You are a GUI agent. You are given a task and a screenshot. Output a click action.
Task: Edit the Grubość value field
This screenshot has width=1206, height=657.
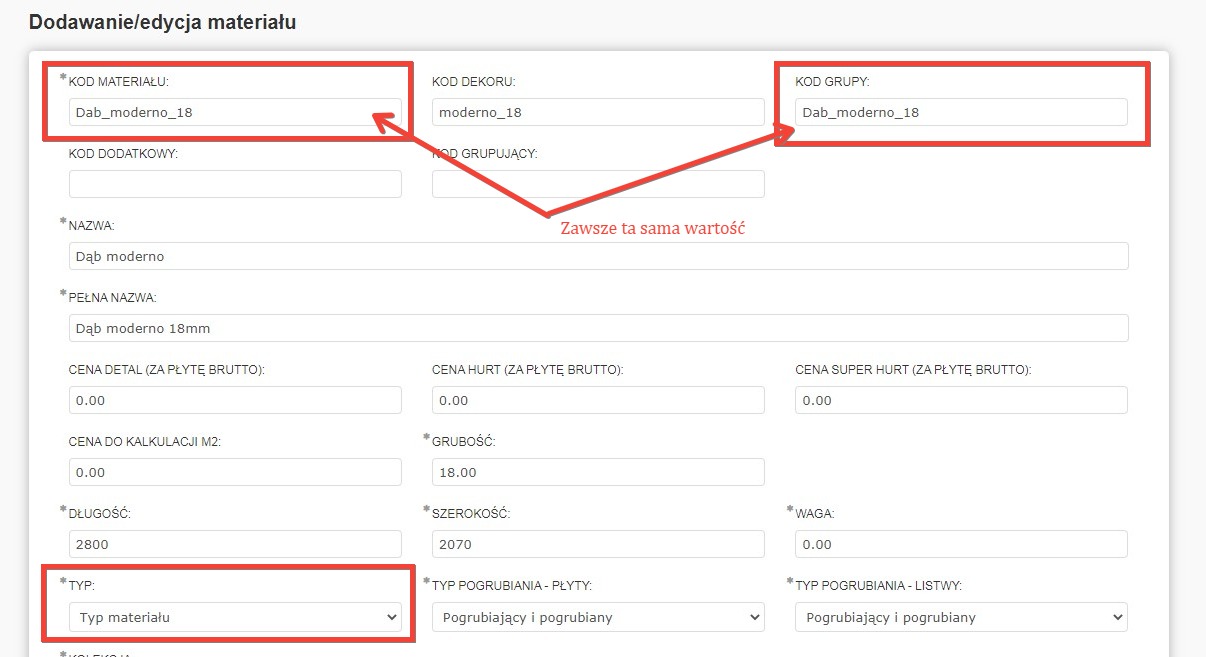[x=598, y=472]
